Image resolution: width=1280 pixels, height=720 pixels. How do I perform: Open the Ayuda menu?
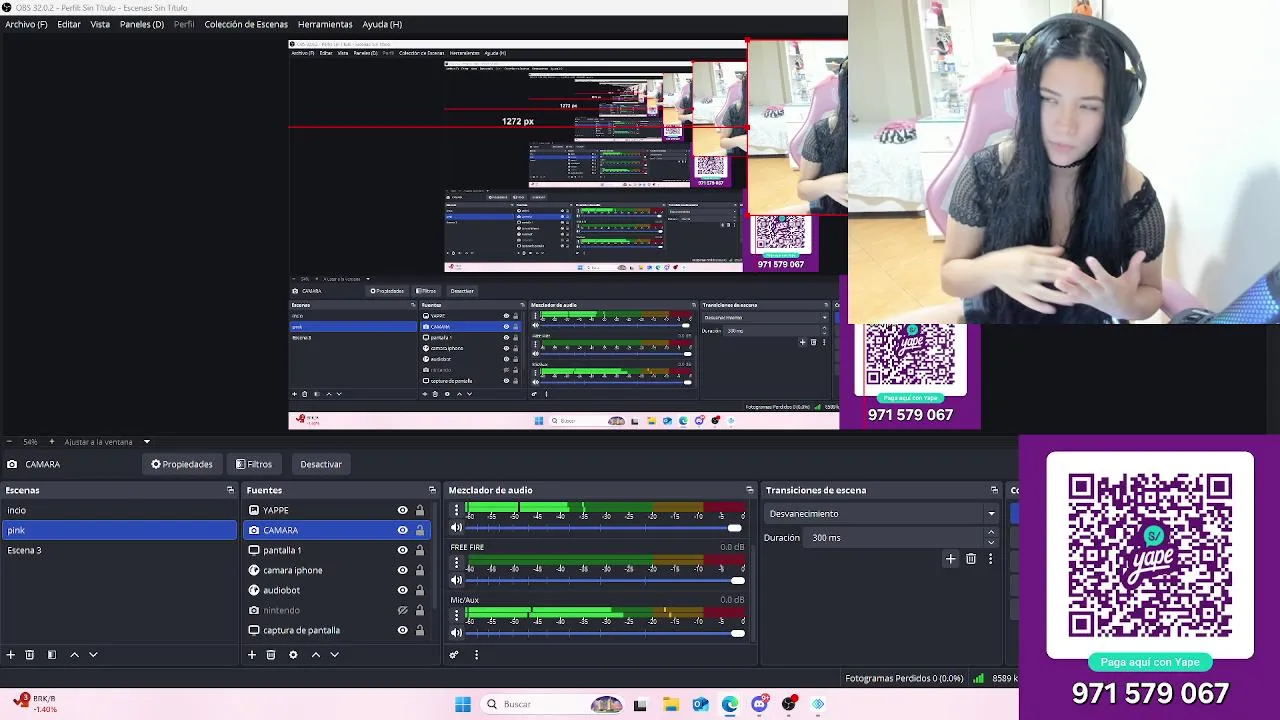382,24
